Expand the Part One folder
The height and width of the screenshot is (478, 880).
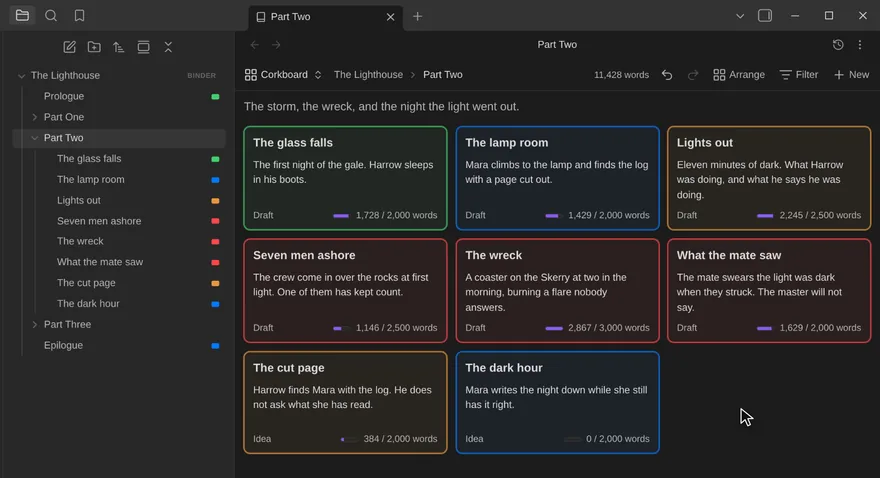click(35, 117)
